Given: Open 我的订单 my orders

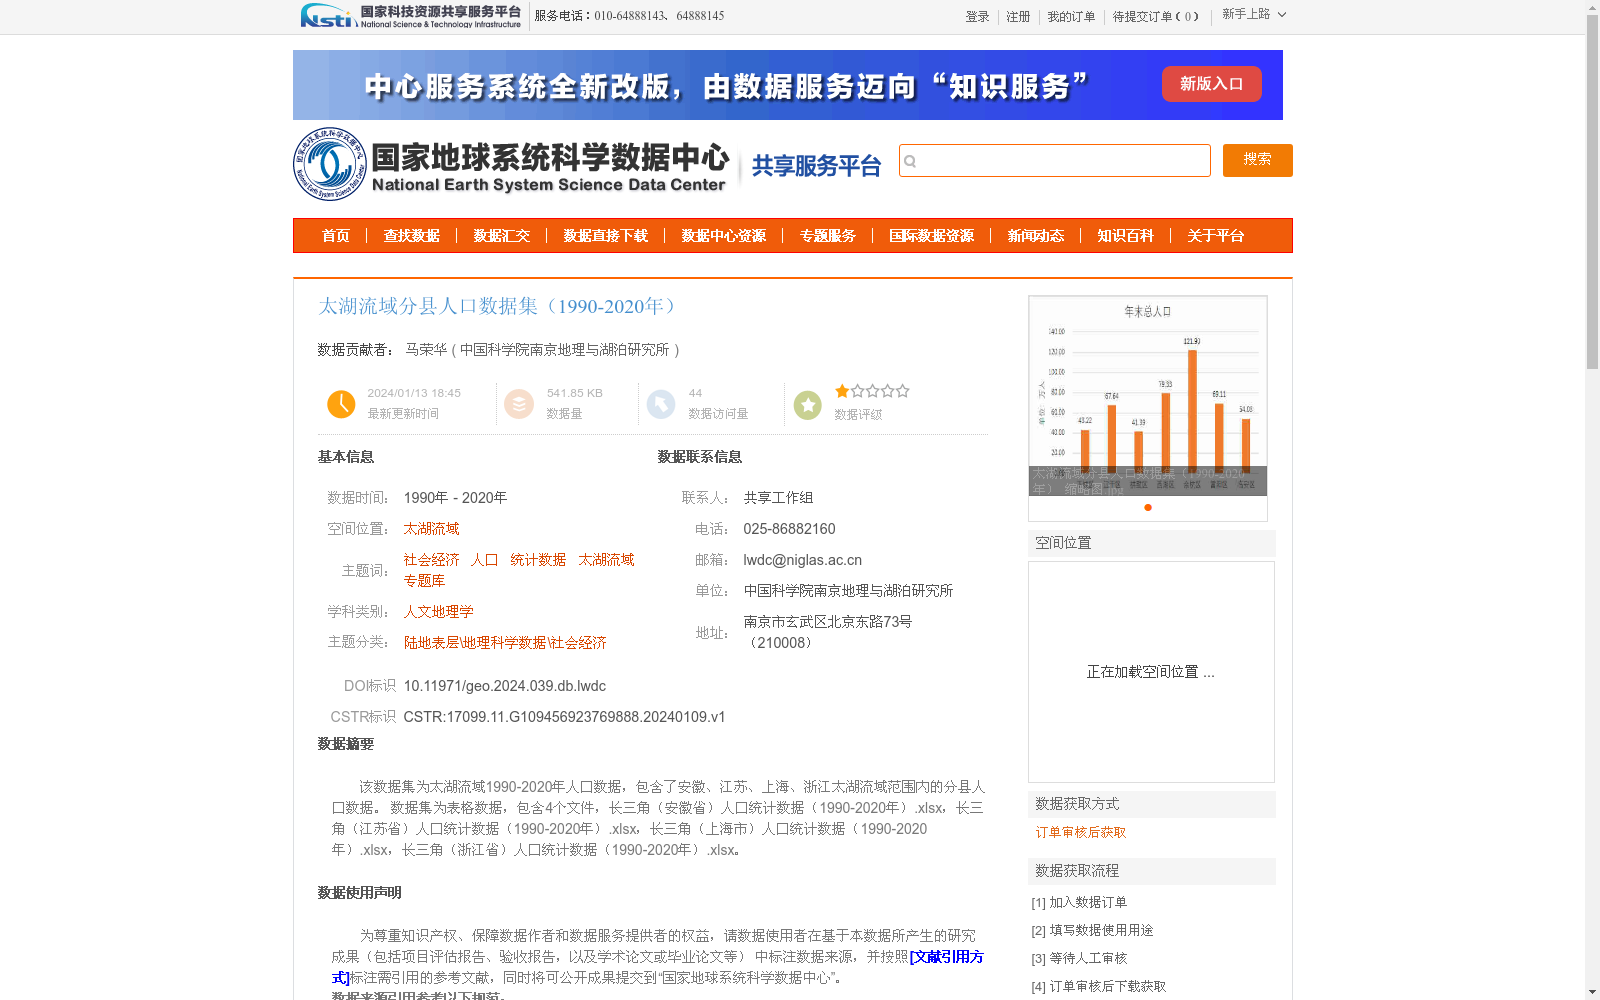Looking at the screenshot, I should point(1071,16).
